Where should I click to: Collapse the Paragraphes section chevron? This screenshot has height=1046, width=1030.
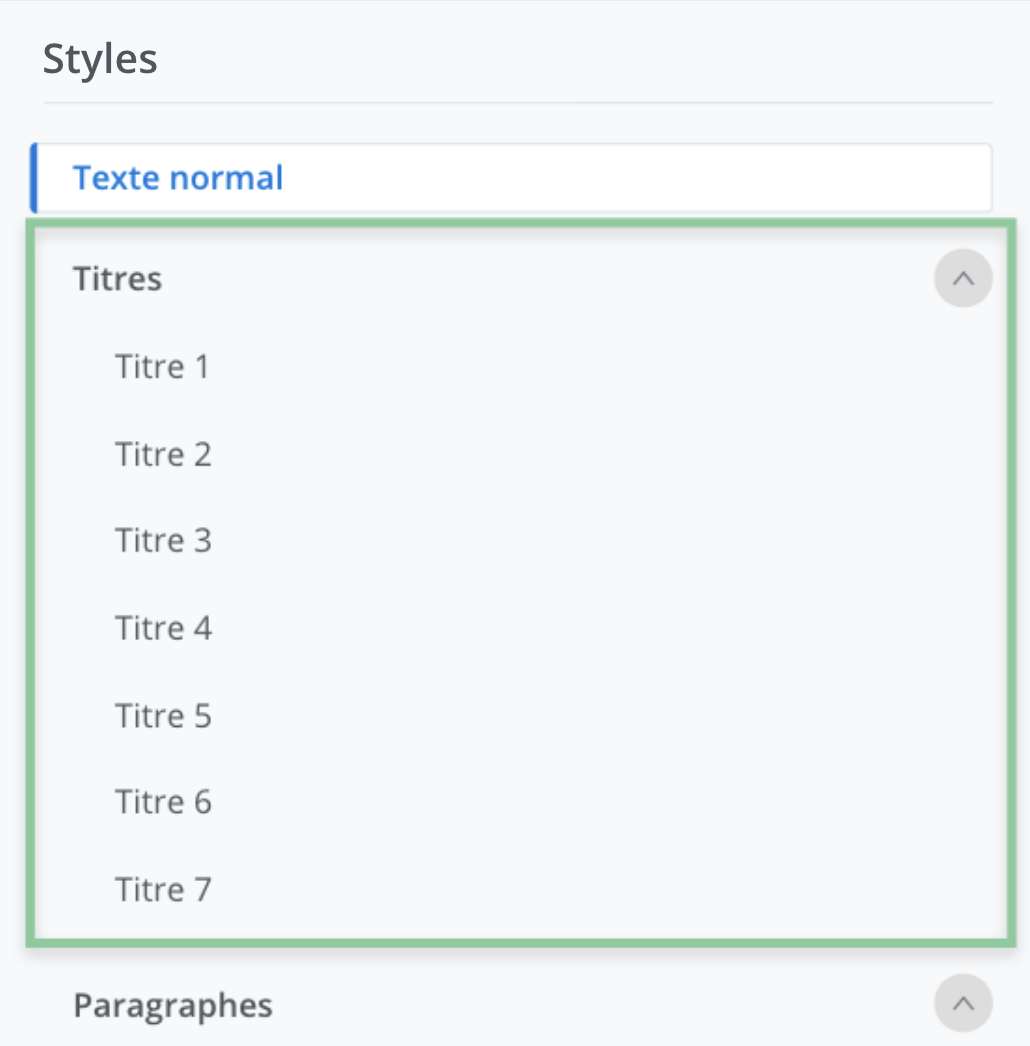click(x=963, y=1003)
